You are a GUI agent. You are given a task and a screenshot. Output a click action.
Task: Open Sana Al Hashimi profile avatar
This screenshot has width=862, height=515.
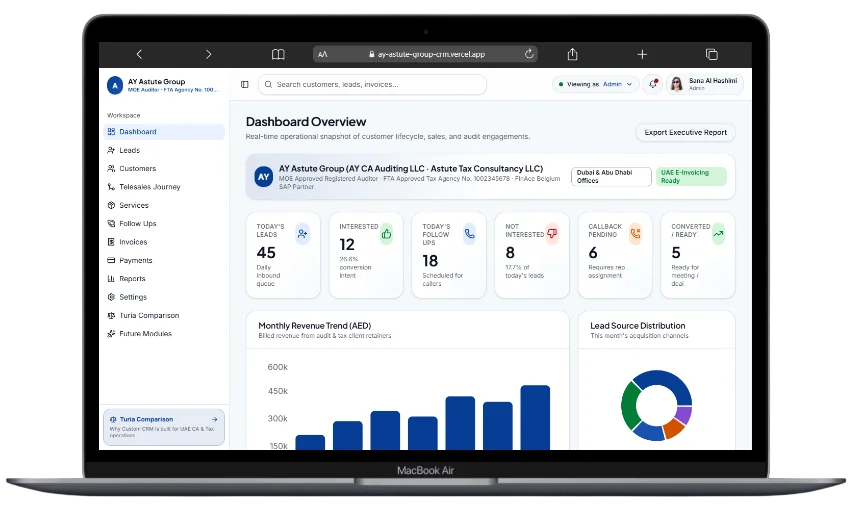pyautogui.click(x=677, y=84)
